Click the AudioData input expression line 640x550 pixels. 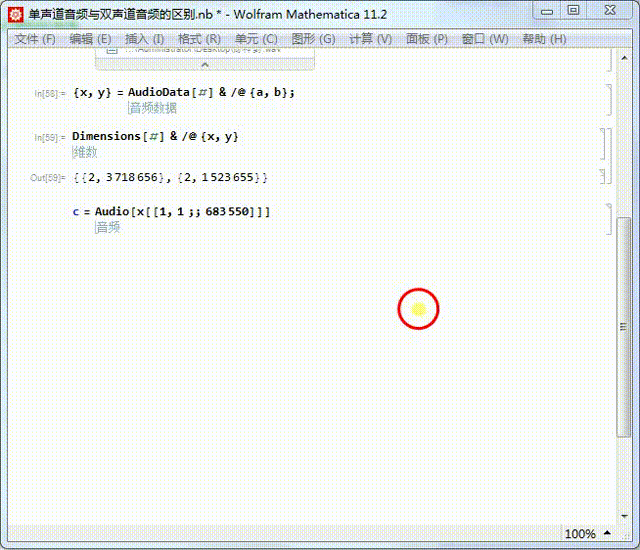pyautogui.click(x=184, y=92)
